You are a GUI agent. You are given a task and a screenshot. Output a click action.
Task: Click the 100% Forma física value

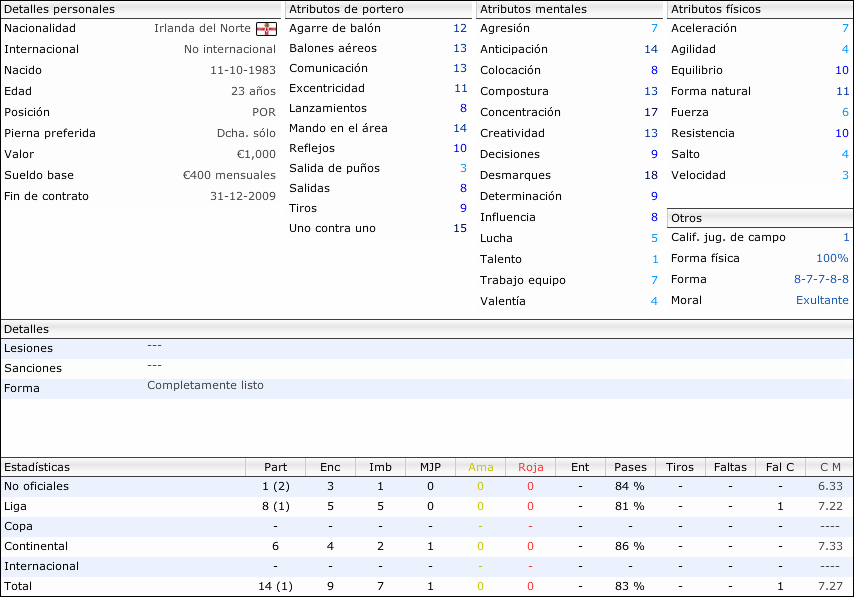832,258
